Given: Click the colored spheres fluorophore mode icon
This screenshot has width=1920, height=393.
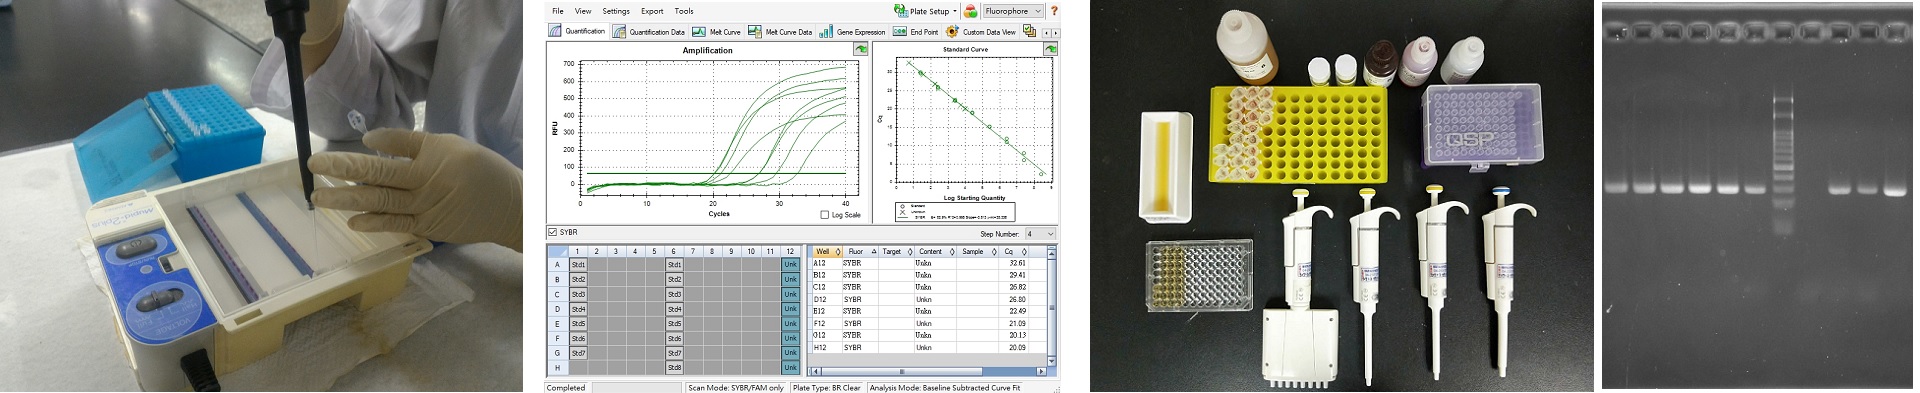Looking at the screenshot, I should point(970,11).
